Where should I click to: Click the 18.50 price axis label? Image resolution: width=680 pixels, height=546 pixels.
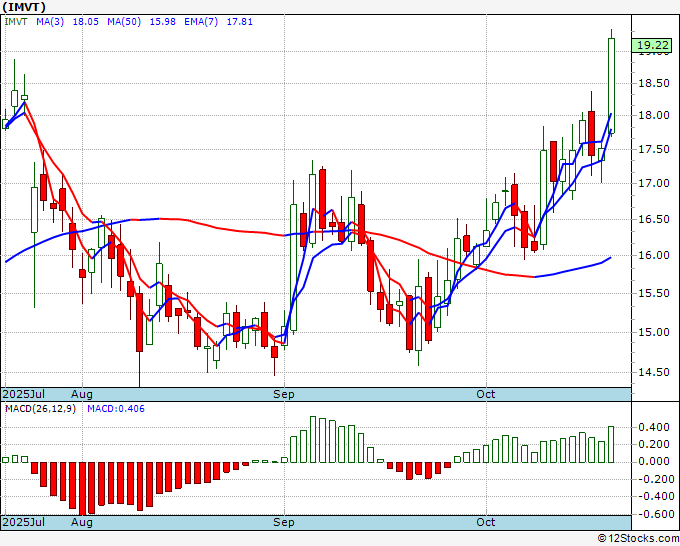tap(654, 83)
